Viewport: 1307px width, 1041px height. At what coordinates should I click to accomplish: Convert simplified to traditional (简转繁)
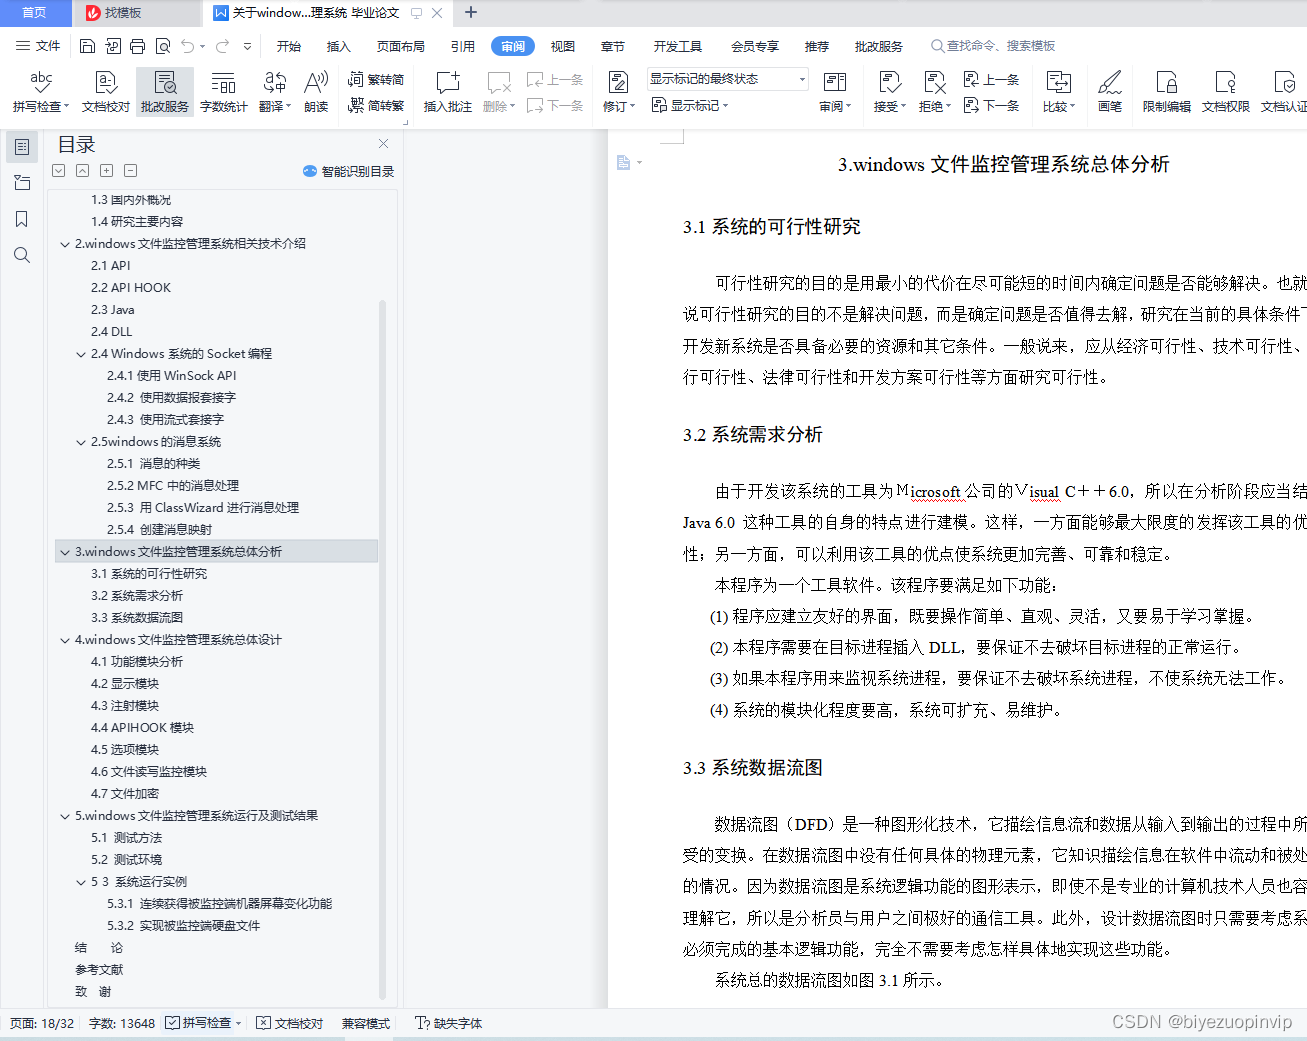(x=376, y=105)
